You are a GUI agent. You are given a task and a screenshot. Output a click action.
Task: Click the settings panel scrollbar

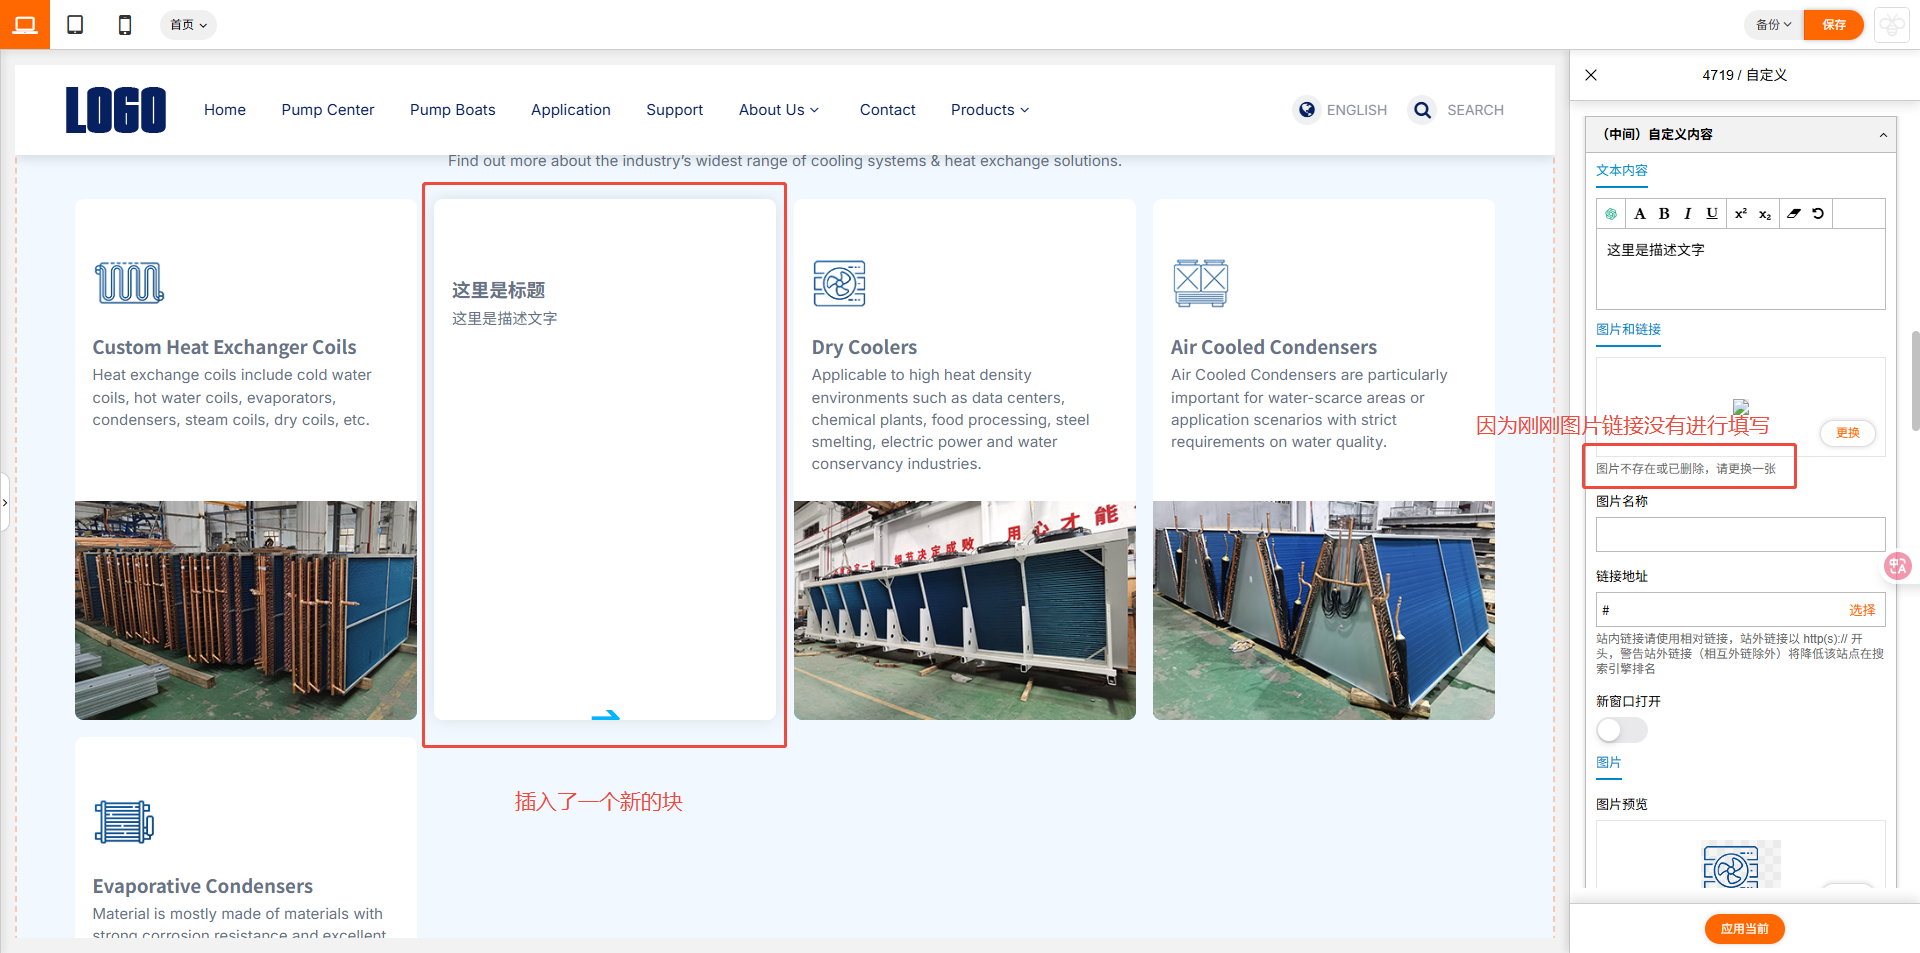1915,380
